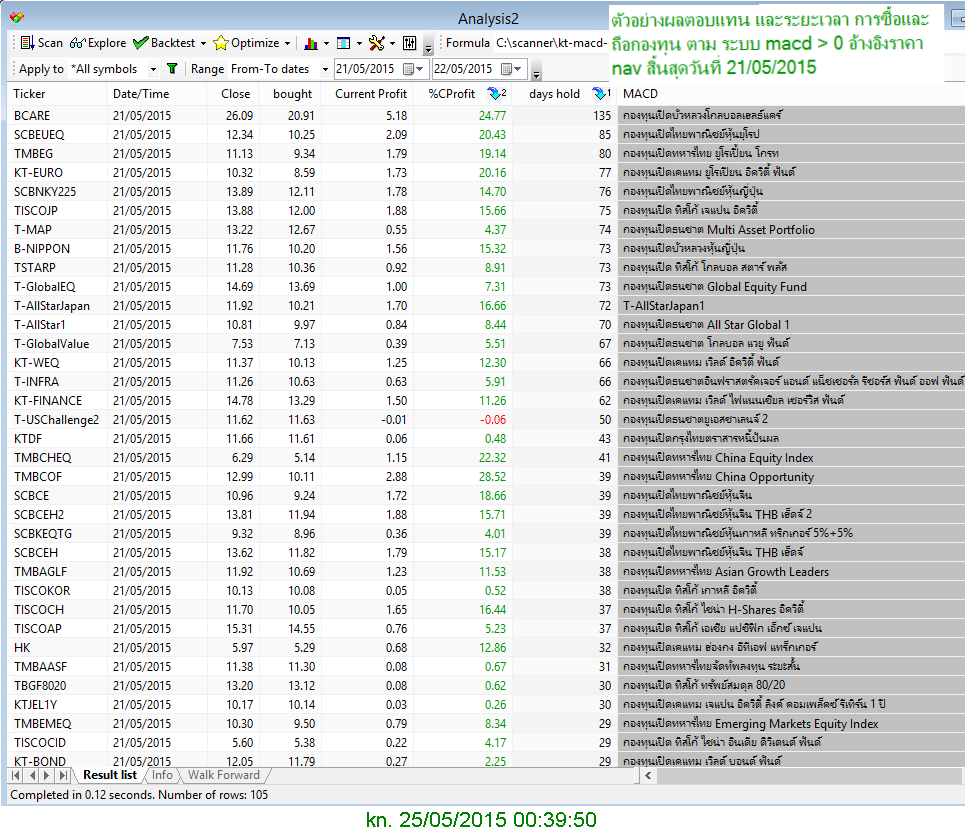965x832 pixels.
Task: Click the status bar completion message
Action: tap(139, 794)
